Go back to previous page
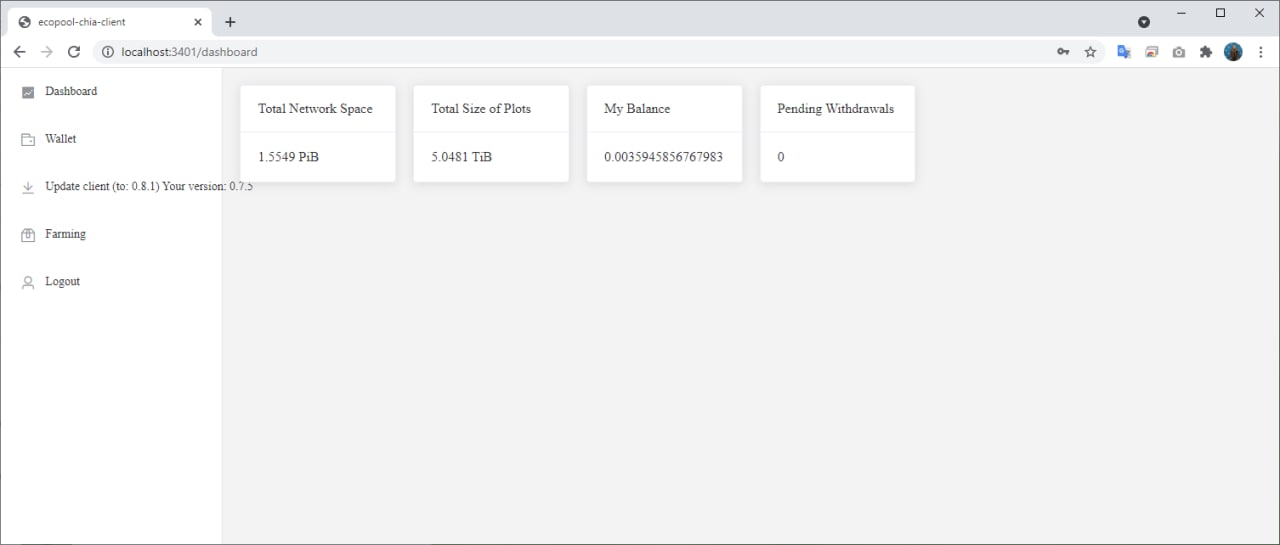 click(19, 52)
